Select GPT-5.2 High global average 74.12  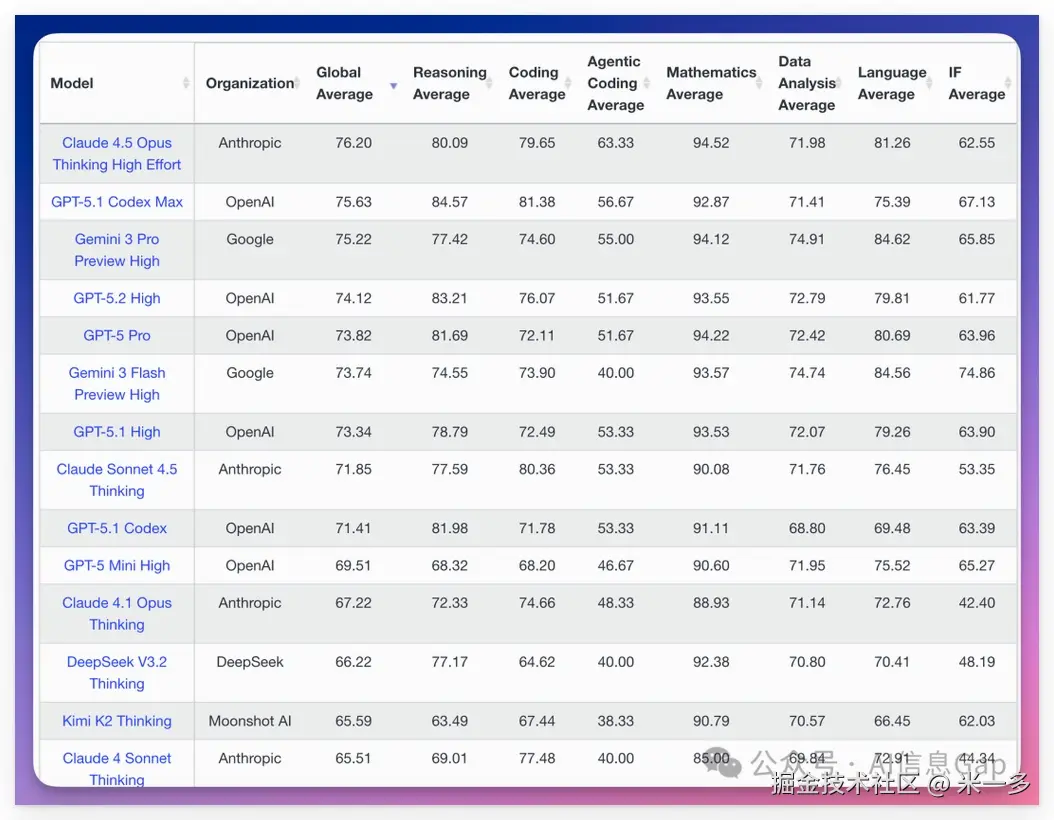click(x=354, y=298)
